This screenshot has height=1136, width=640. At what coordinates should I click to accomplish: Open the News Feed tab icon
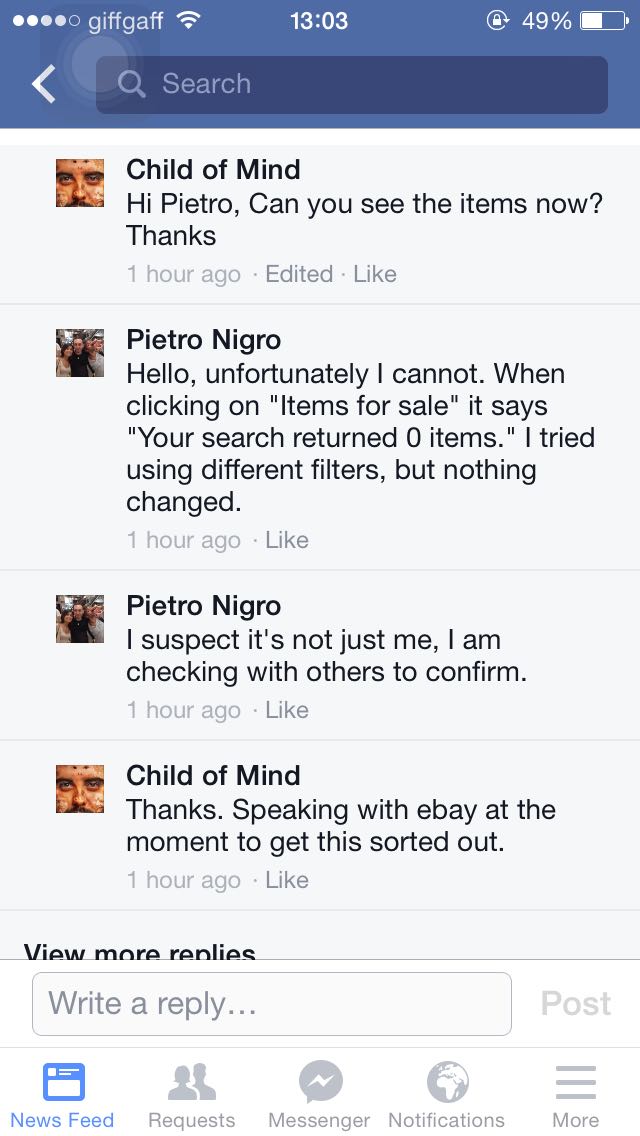(x=63, y=1082)
